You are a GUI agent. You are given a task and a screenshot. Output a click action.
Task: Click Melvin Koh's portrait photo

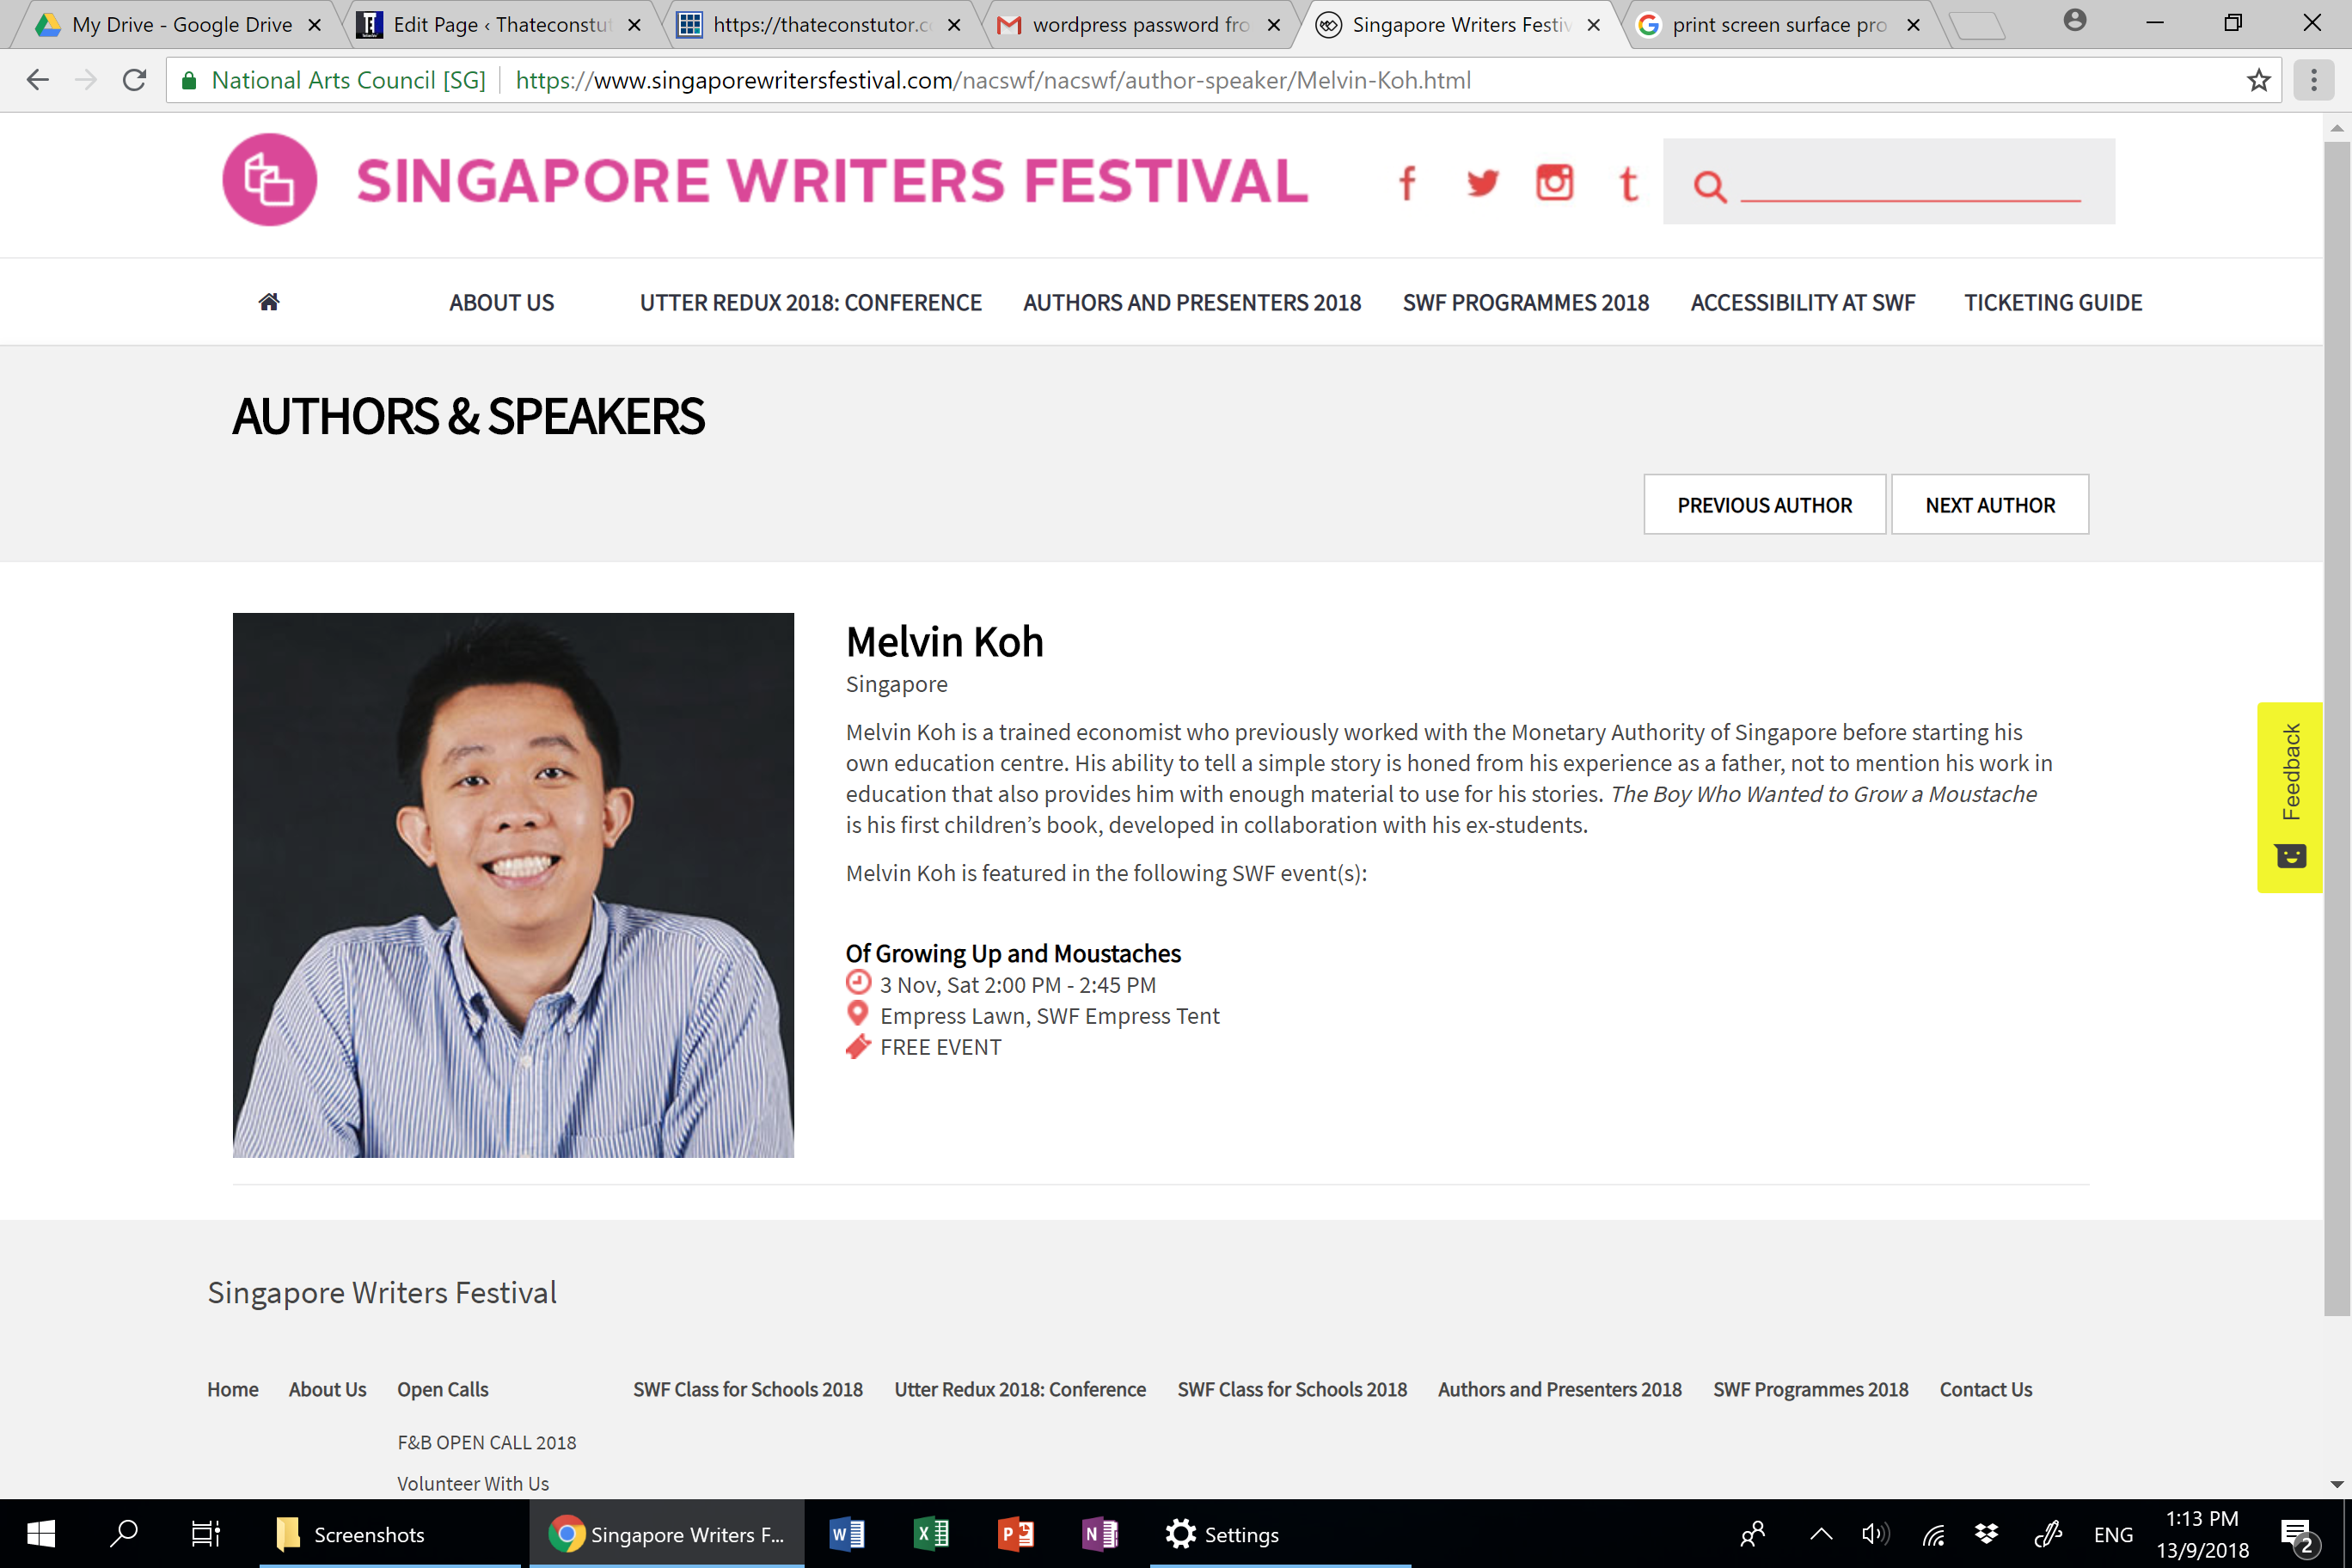pyautogui.click(x=513, y=885)
